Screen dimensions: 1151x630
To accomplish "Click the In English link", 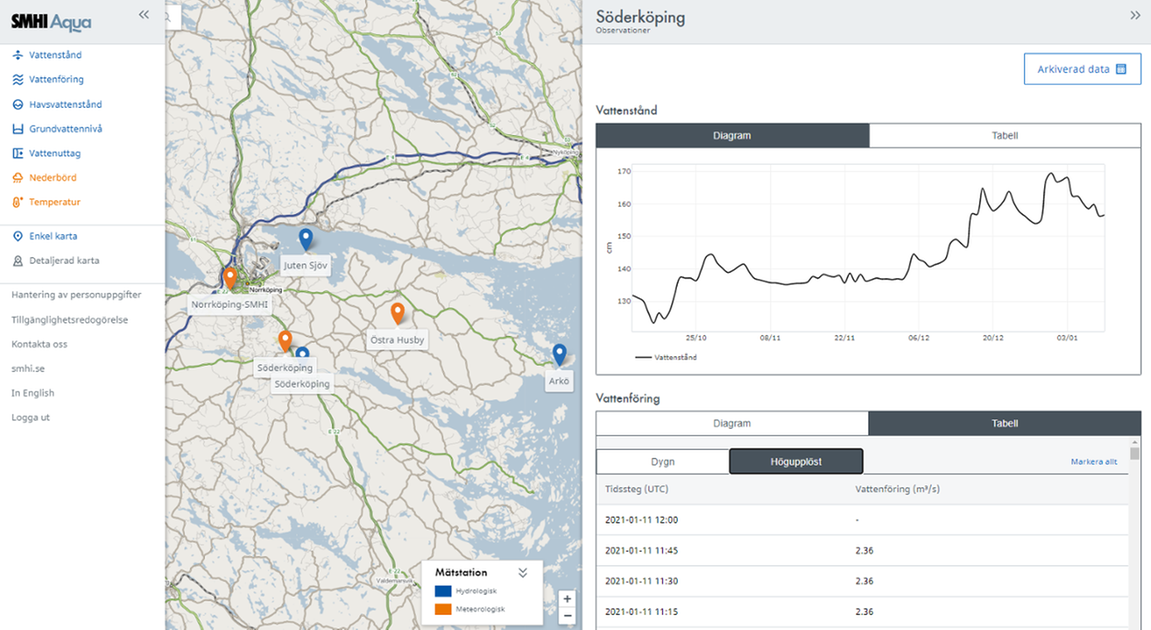I will pyautogui.click(x=35, y=392).
